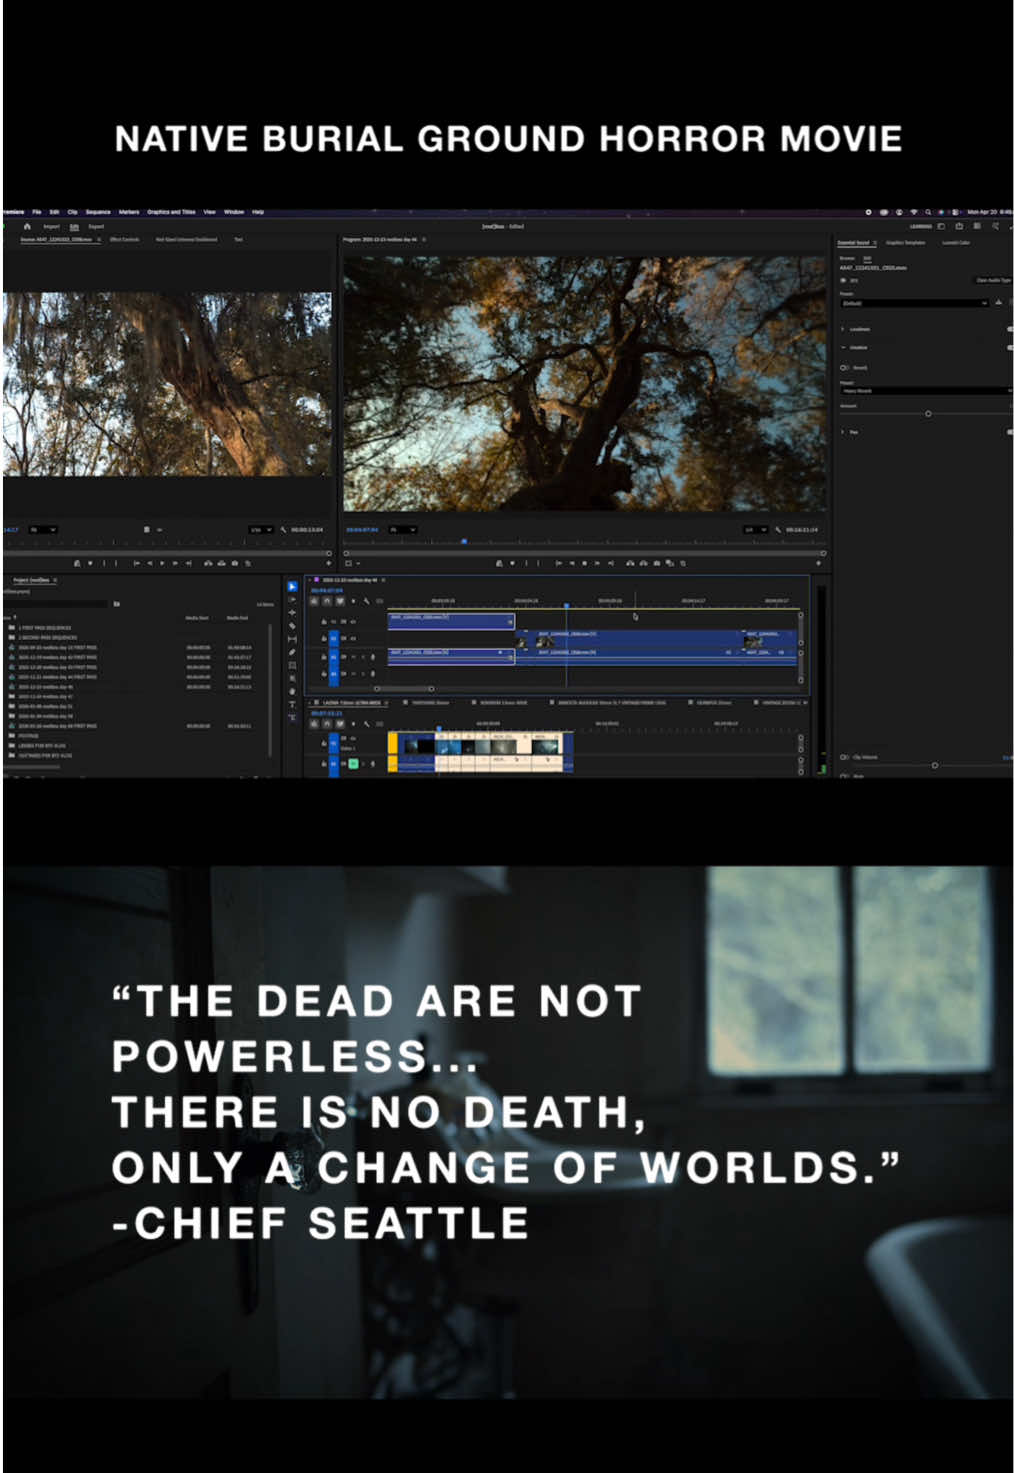Switch to the Export workspace button
Viewport: 1014px width, 1473px height.
(96, 226)
